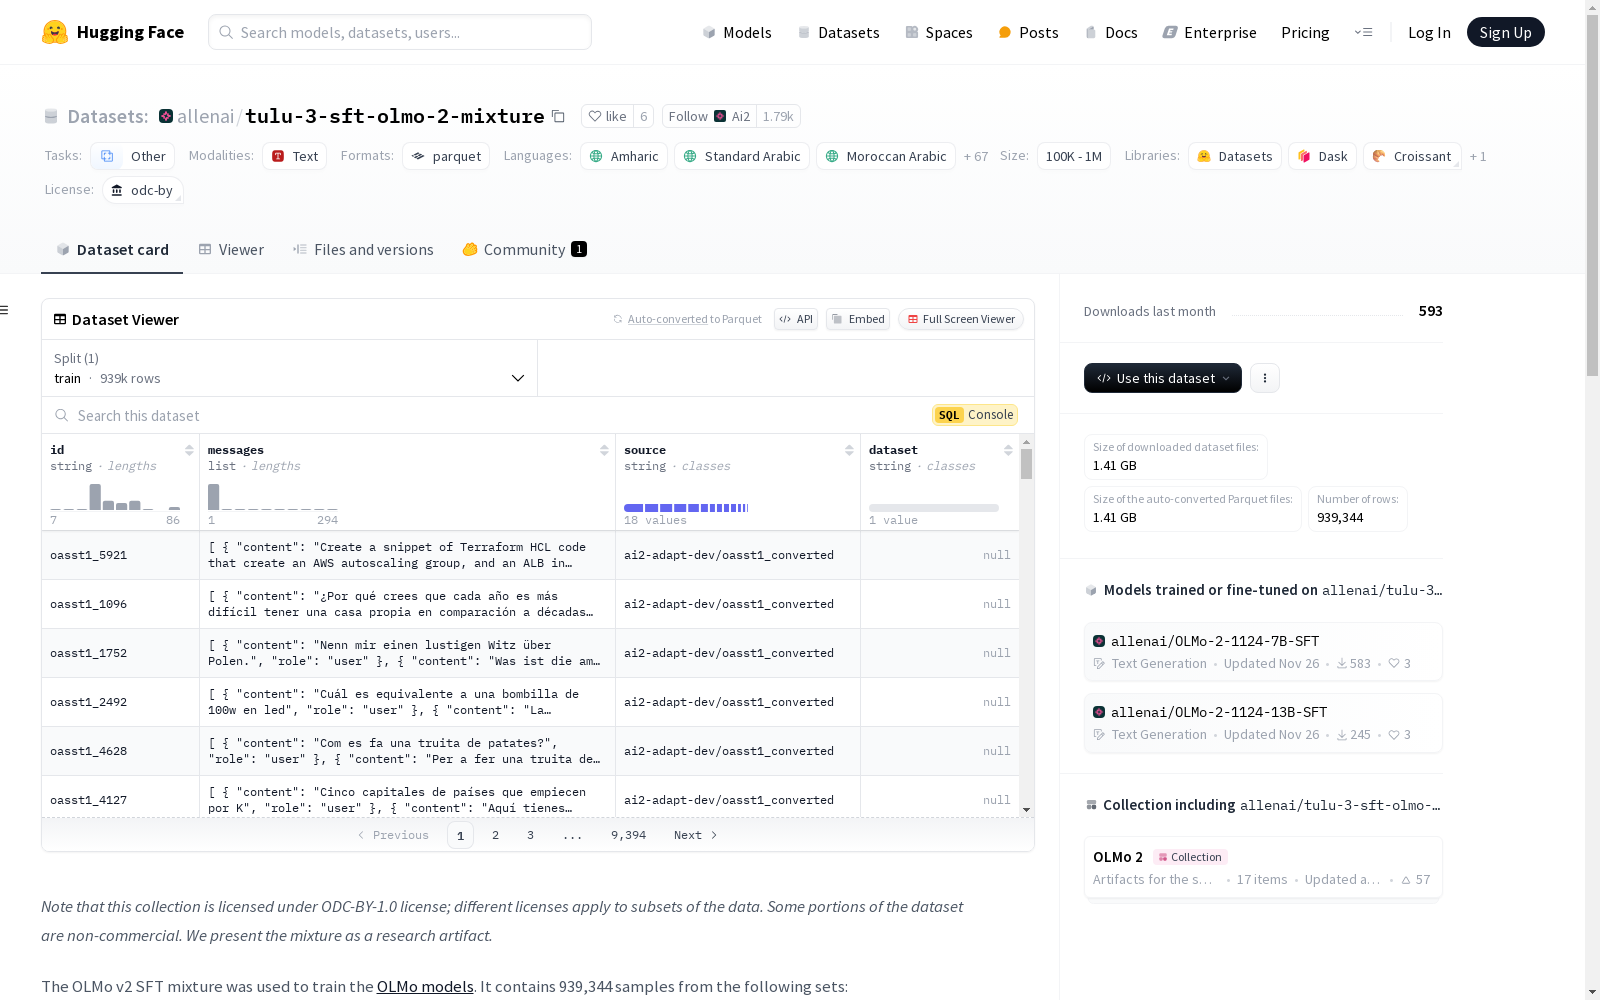Open Docs in the top navigation
Screen dimensions: 1600x1000
1111,32
